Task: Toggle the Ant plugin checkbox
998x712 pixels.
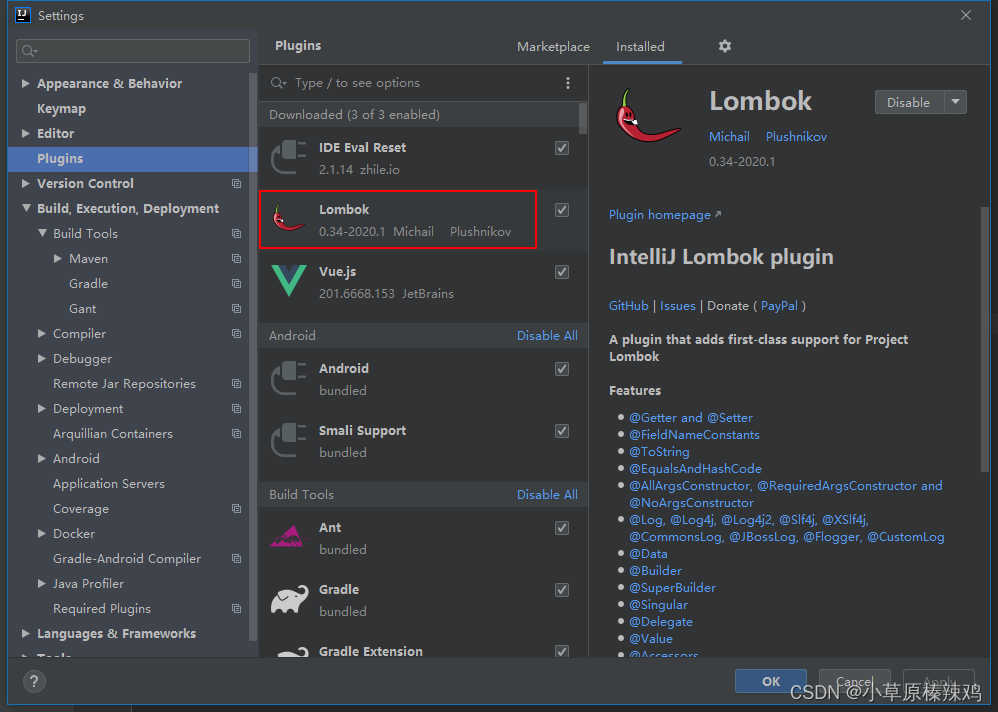Action: tap(562, 528)
